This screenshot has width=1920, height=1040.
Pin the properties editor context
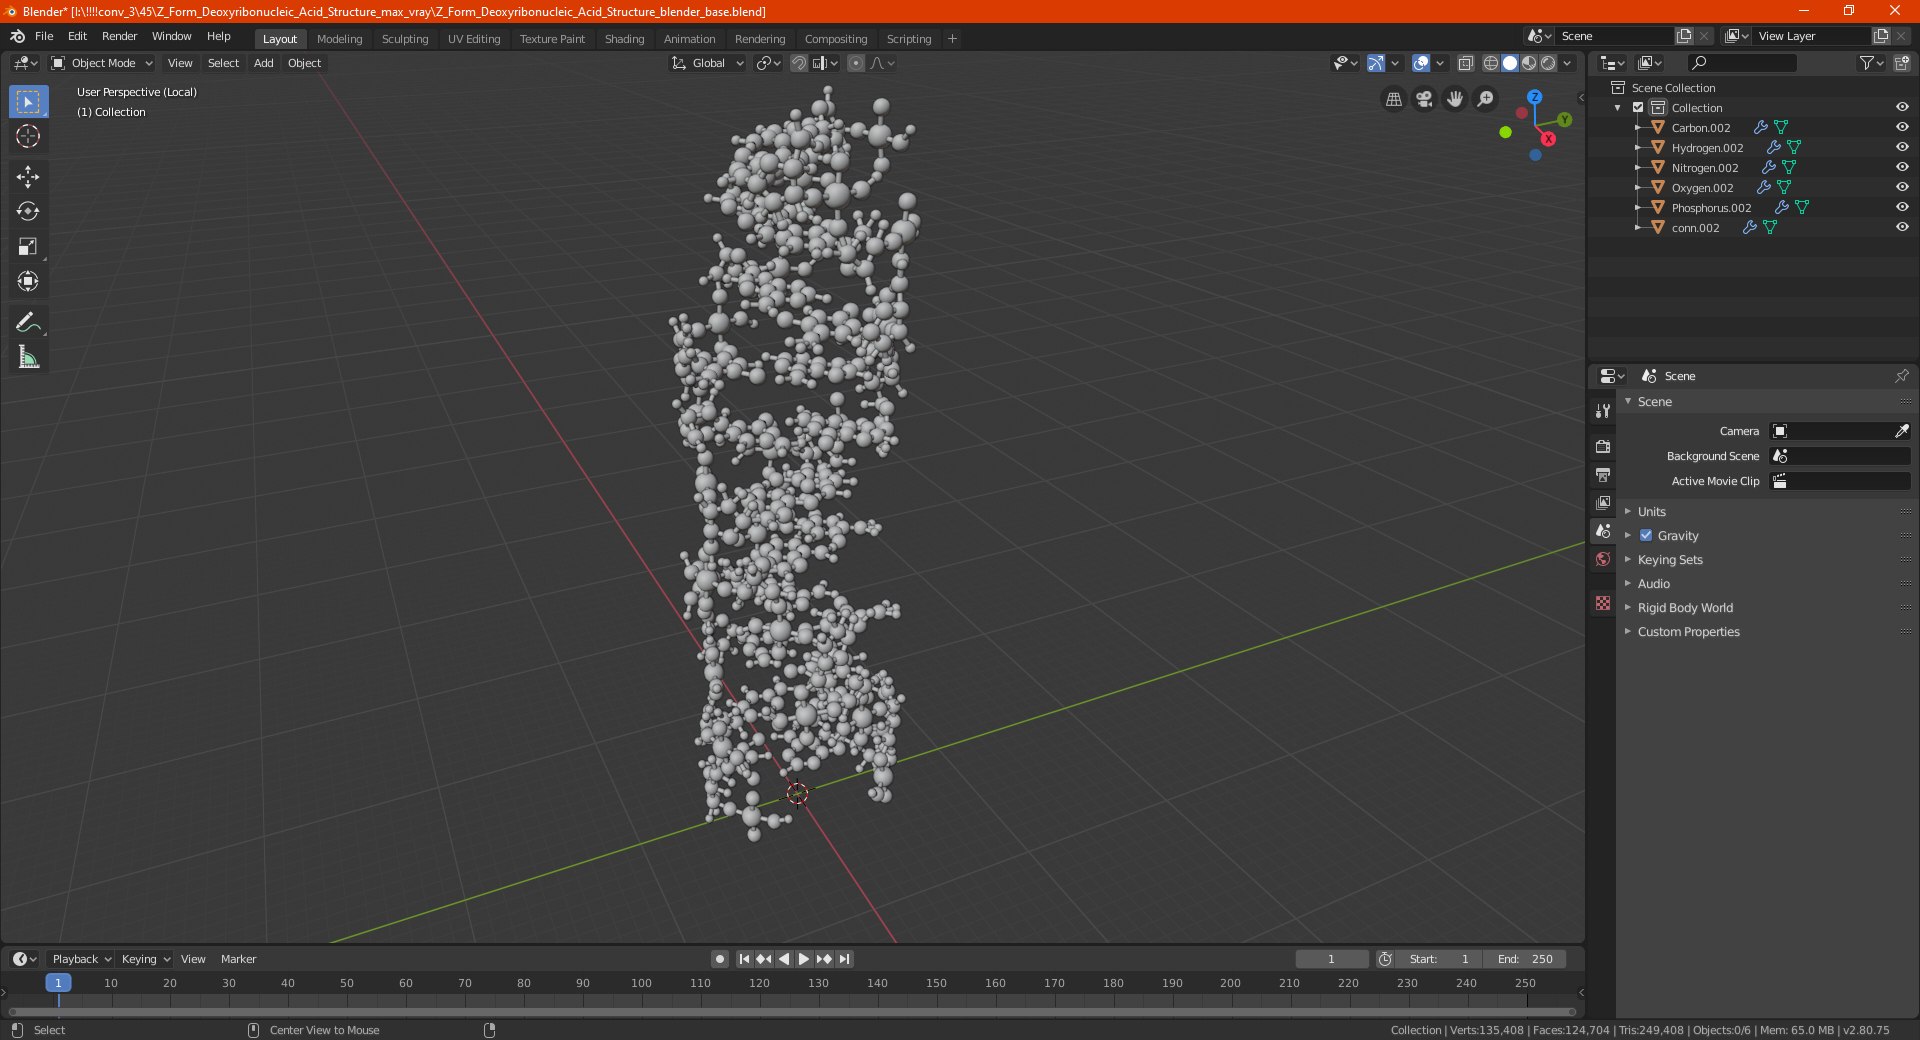click(1901, 376)
